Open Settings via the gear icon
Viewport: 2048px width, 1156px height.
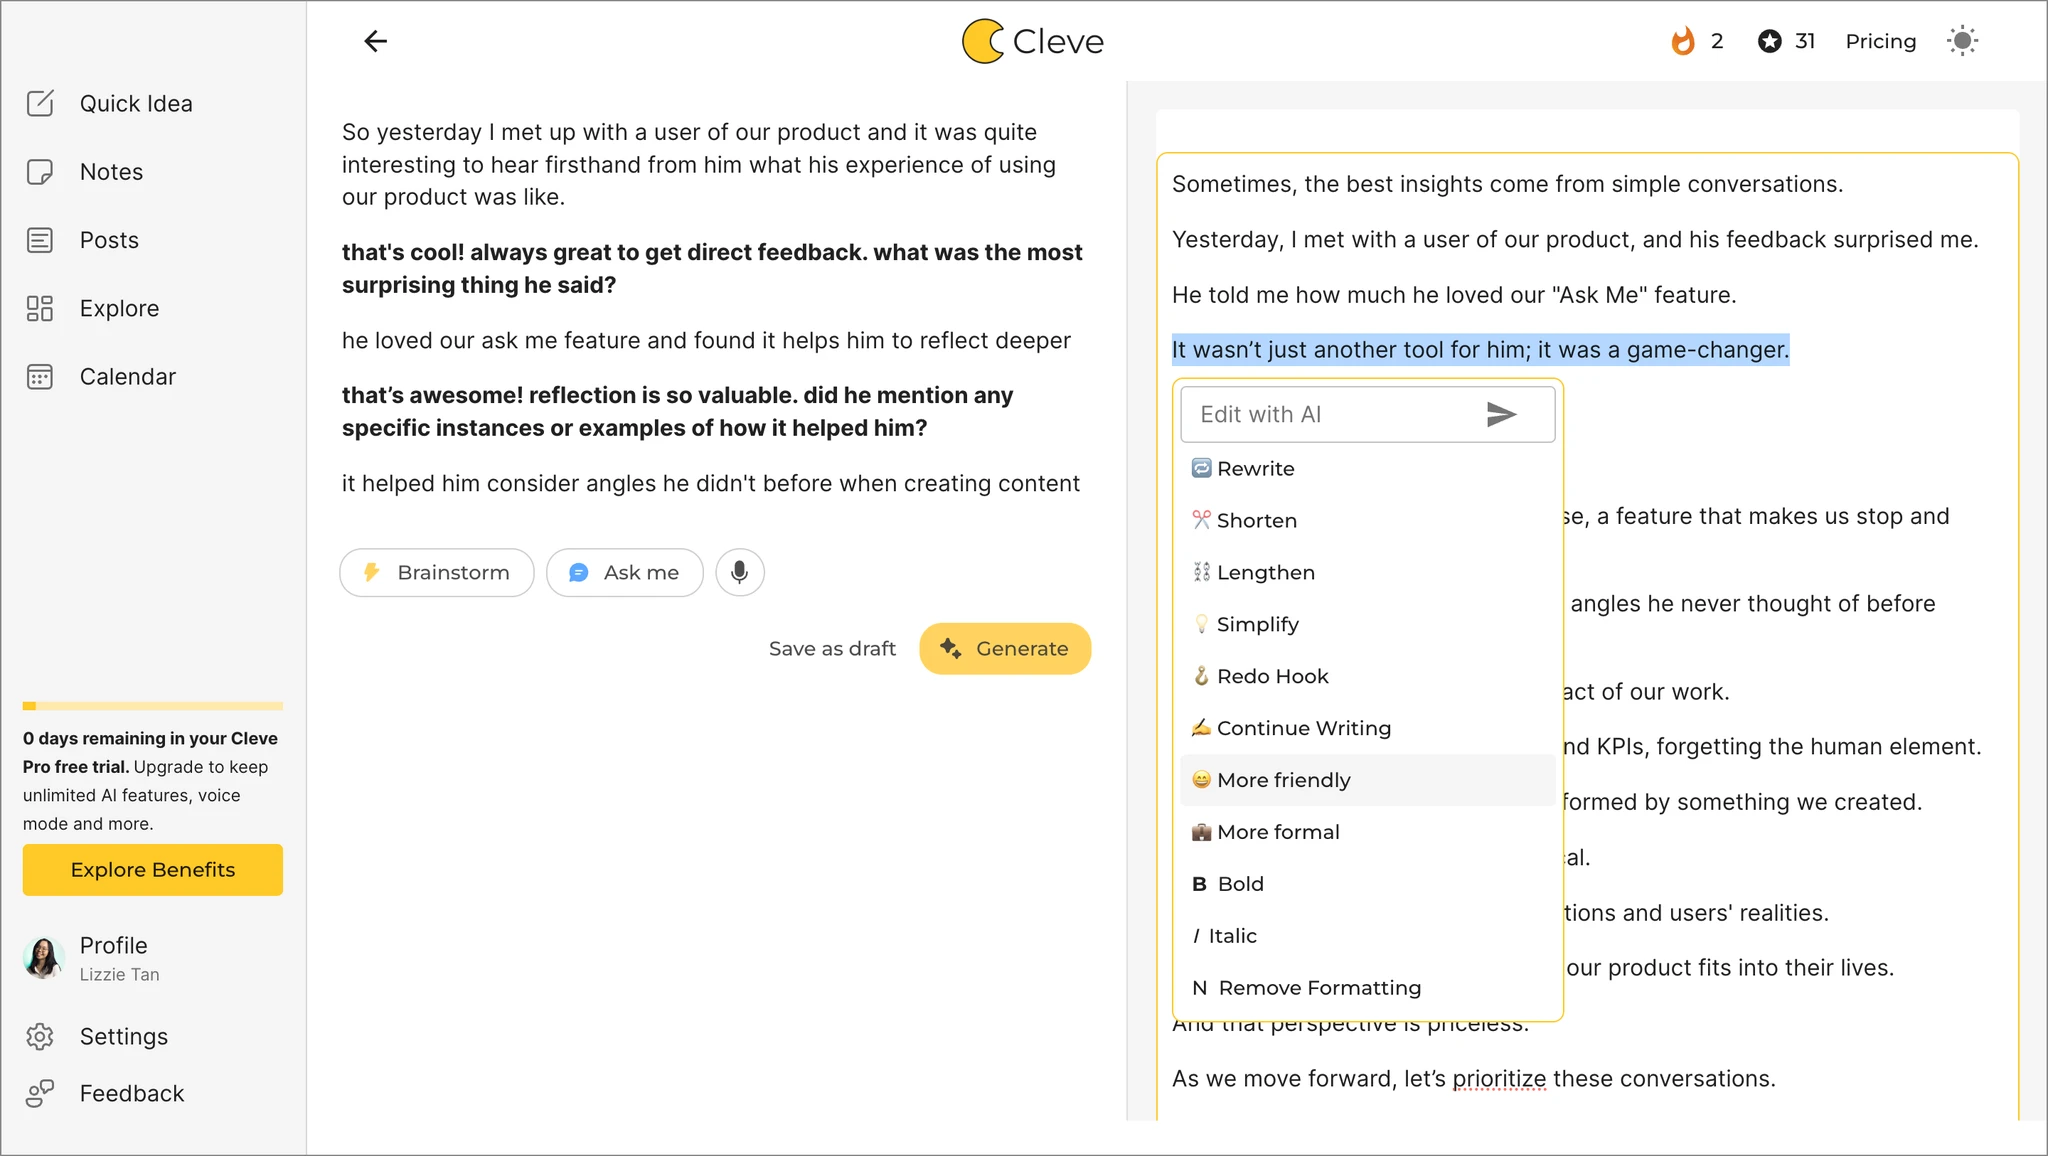coord(41,1037)
